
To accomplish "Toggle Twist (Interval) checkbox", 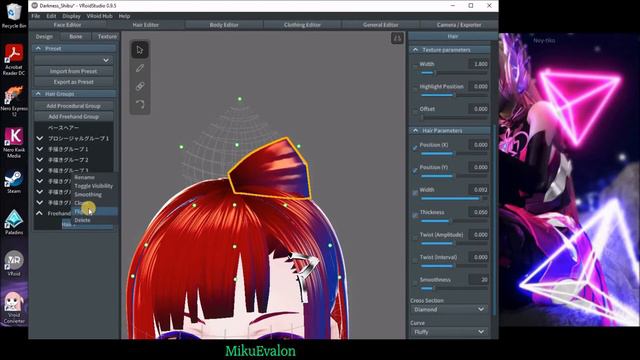I will pyautogui.click(x=415, y=260).
